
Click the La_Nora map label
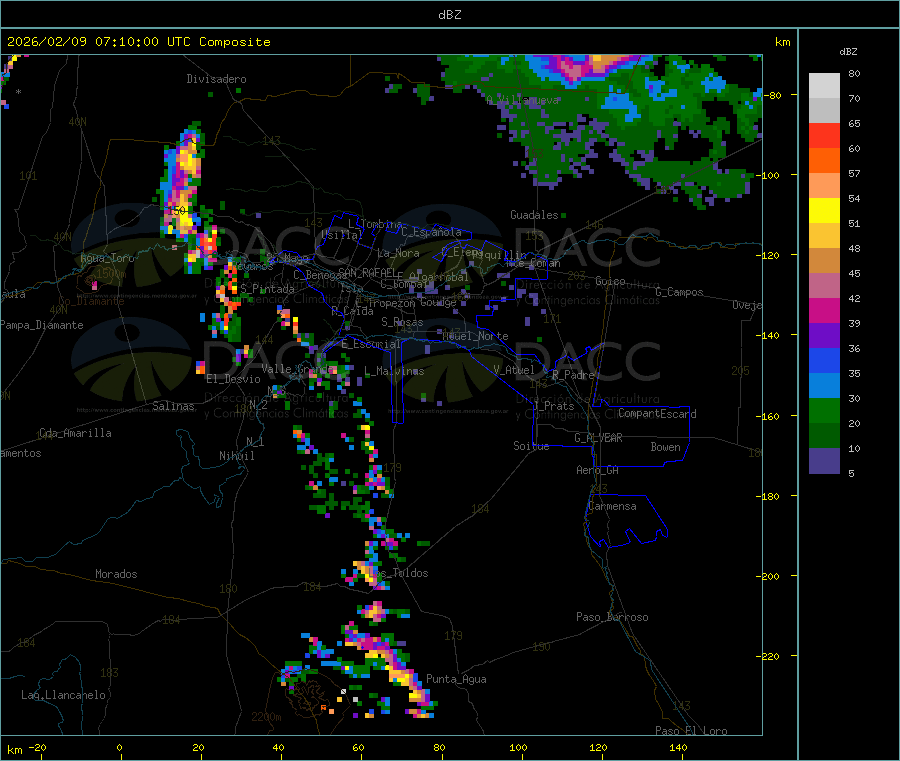coord(398,253)
